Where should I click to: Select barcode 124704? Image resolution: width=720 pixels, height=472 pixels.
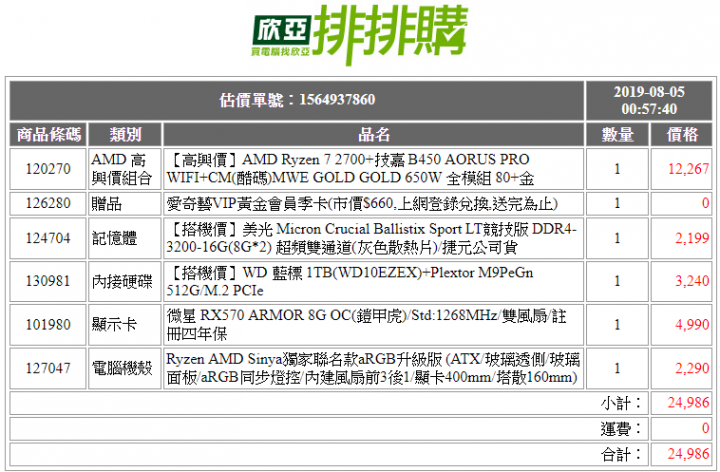tap(48, 238)
